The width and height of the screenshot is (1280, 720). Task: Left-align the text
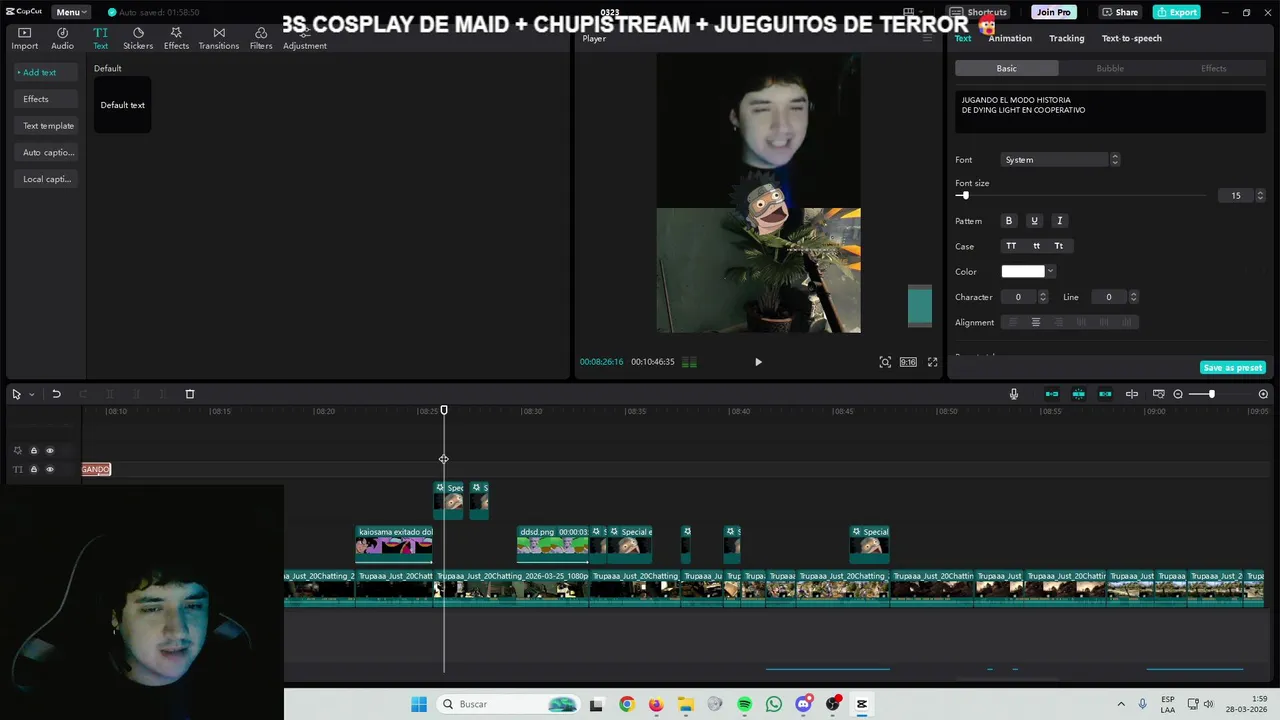coord(1013,322)
